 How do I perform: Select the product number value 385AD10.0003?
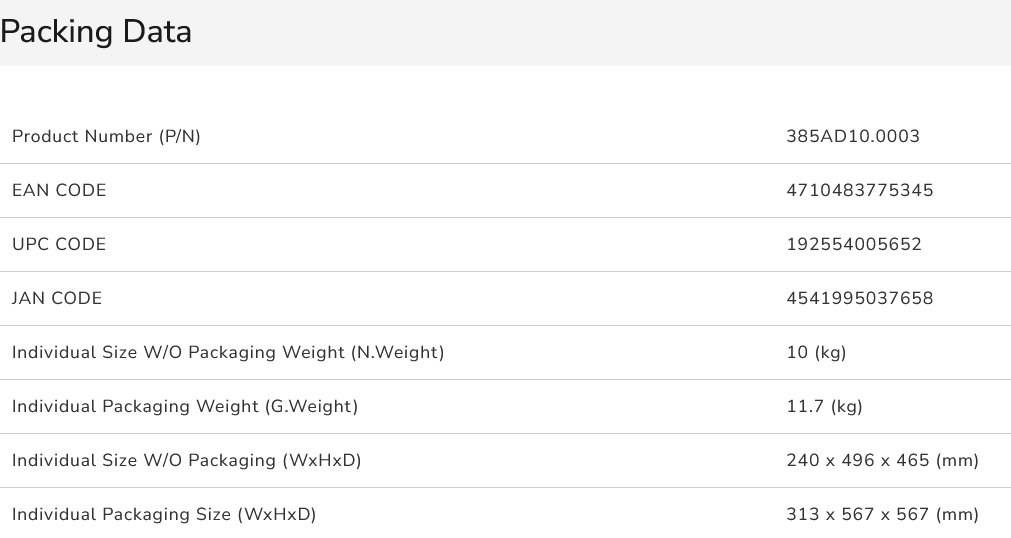pyautogui.click(x=853, y=136)
